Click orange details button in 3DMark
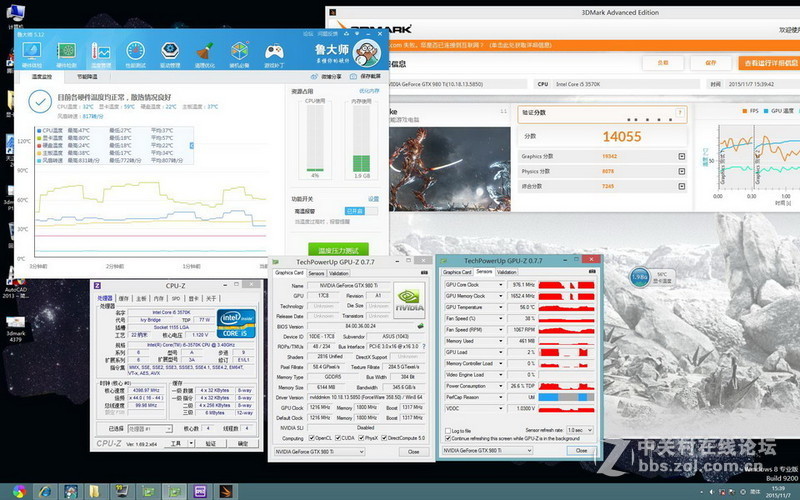This screenshot has width=800, height=500. tap(768, 63)
